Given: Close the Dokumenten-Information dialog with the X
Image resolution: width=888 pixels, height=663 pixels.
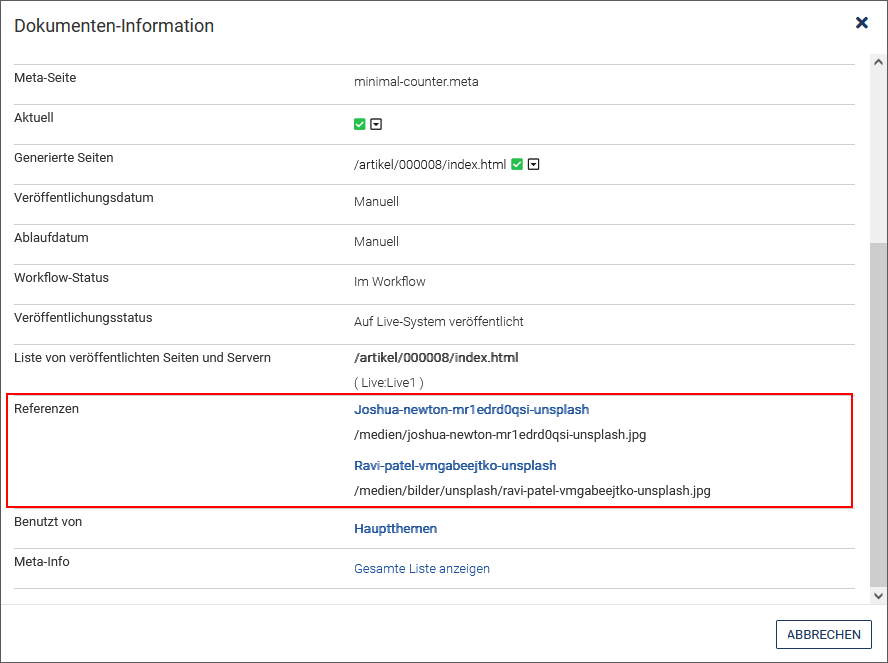Looking at the screenshot, I should [x=861, y=22].
